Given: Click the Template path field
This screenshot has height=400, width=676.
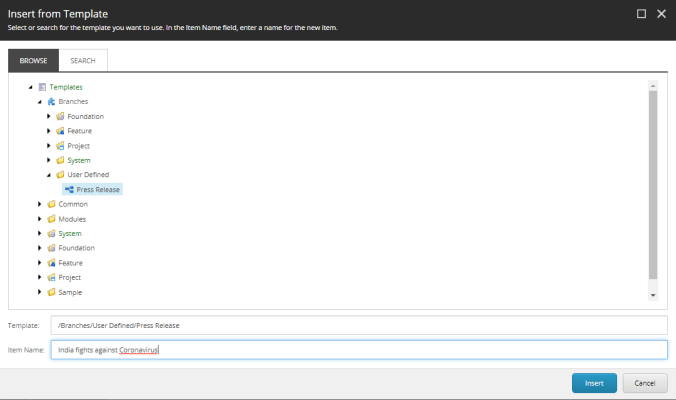Looking at the screenshot, I should point(358,325).
